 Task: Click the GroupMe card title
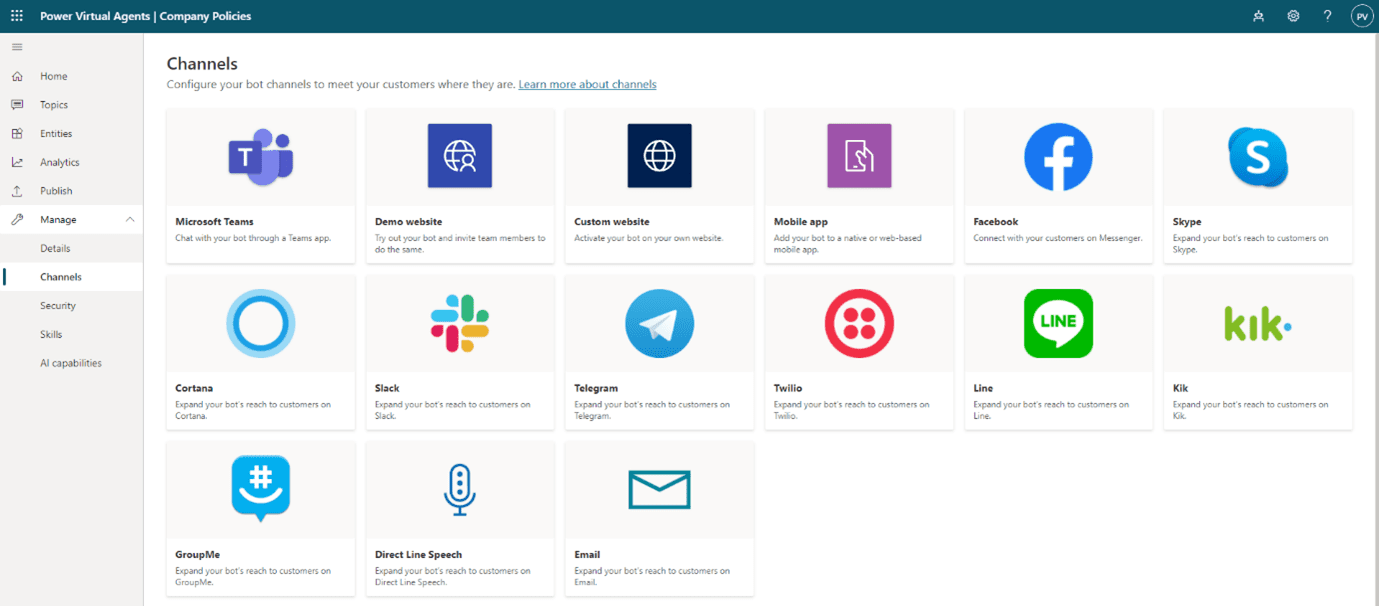point(198,554)
